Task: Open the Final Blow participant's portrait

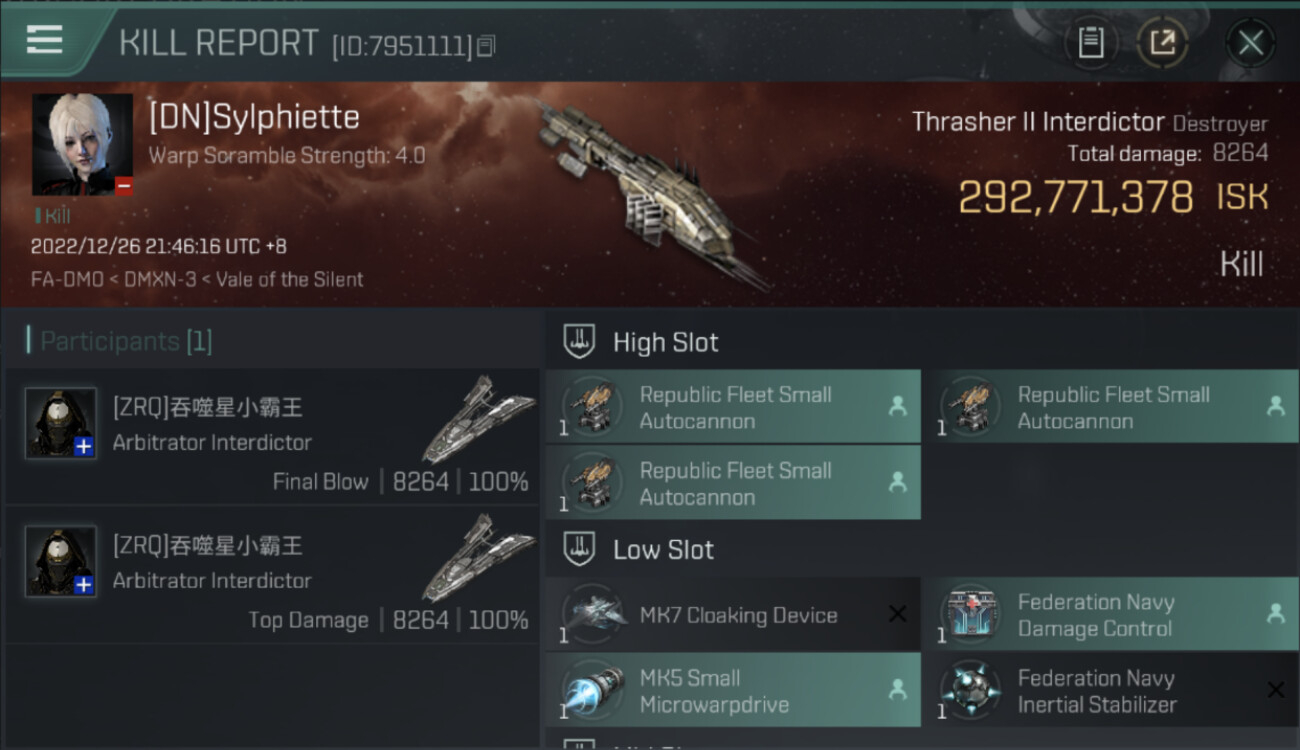Action: [61, 423]
